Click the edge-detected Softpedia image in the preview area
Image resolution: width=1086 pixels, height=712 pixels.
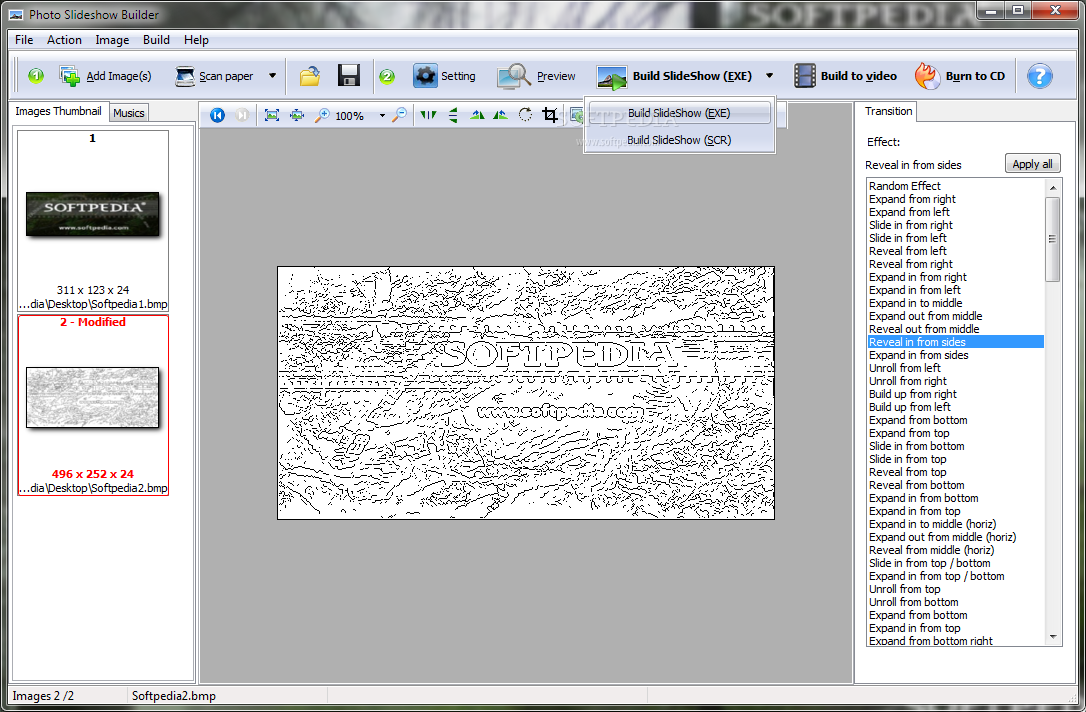[526, 393]
